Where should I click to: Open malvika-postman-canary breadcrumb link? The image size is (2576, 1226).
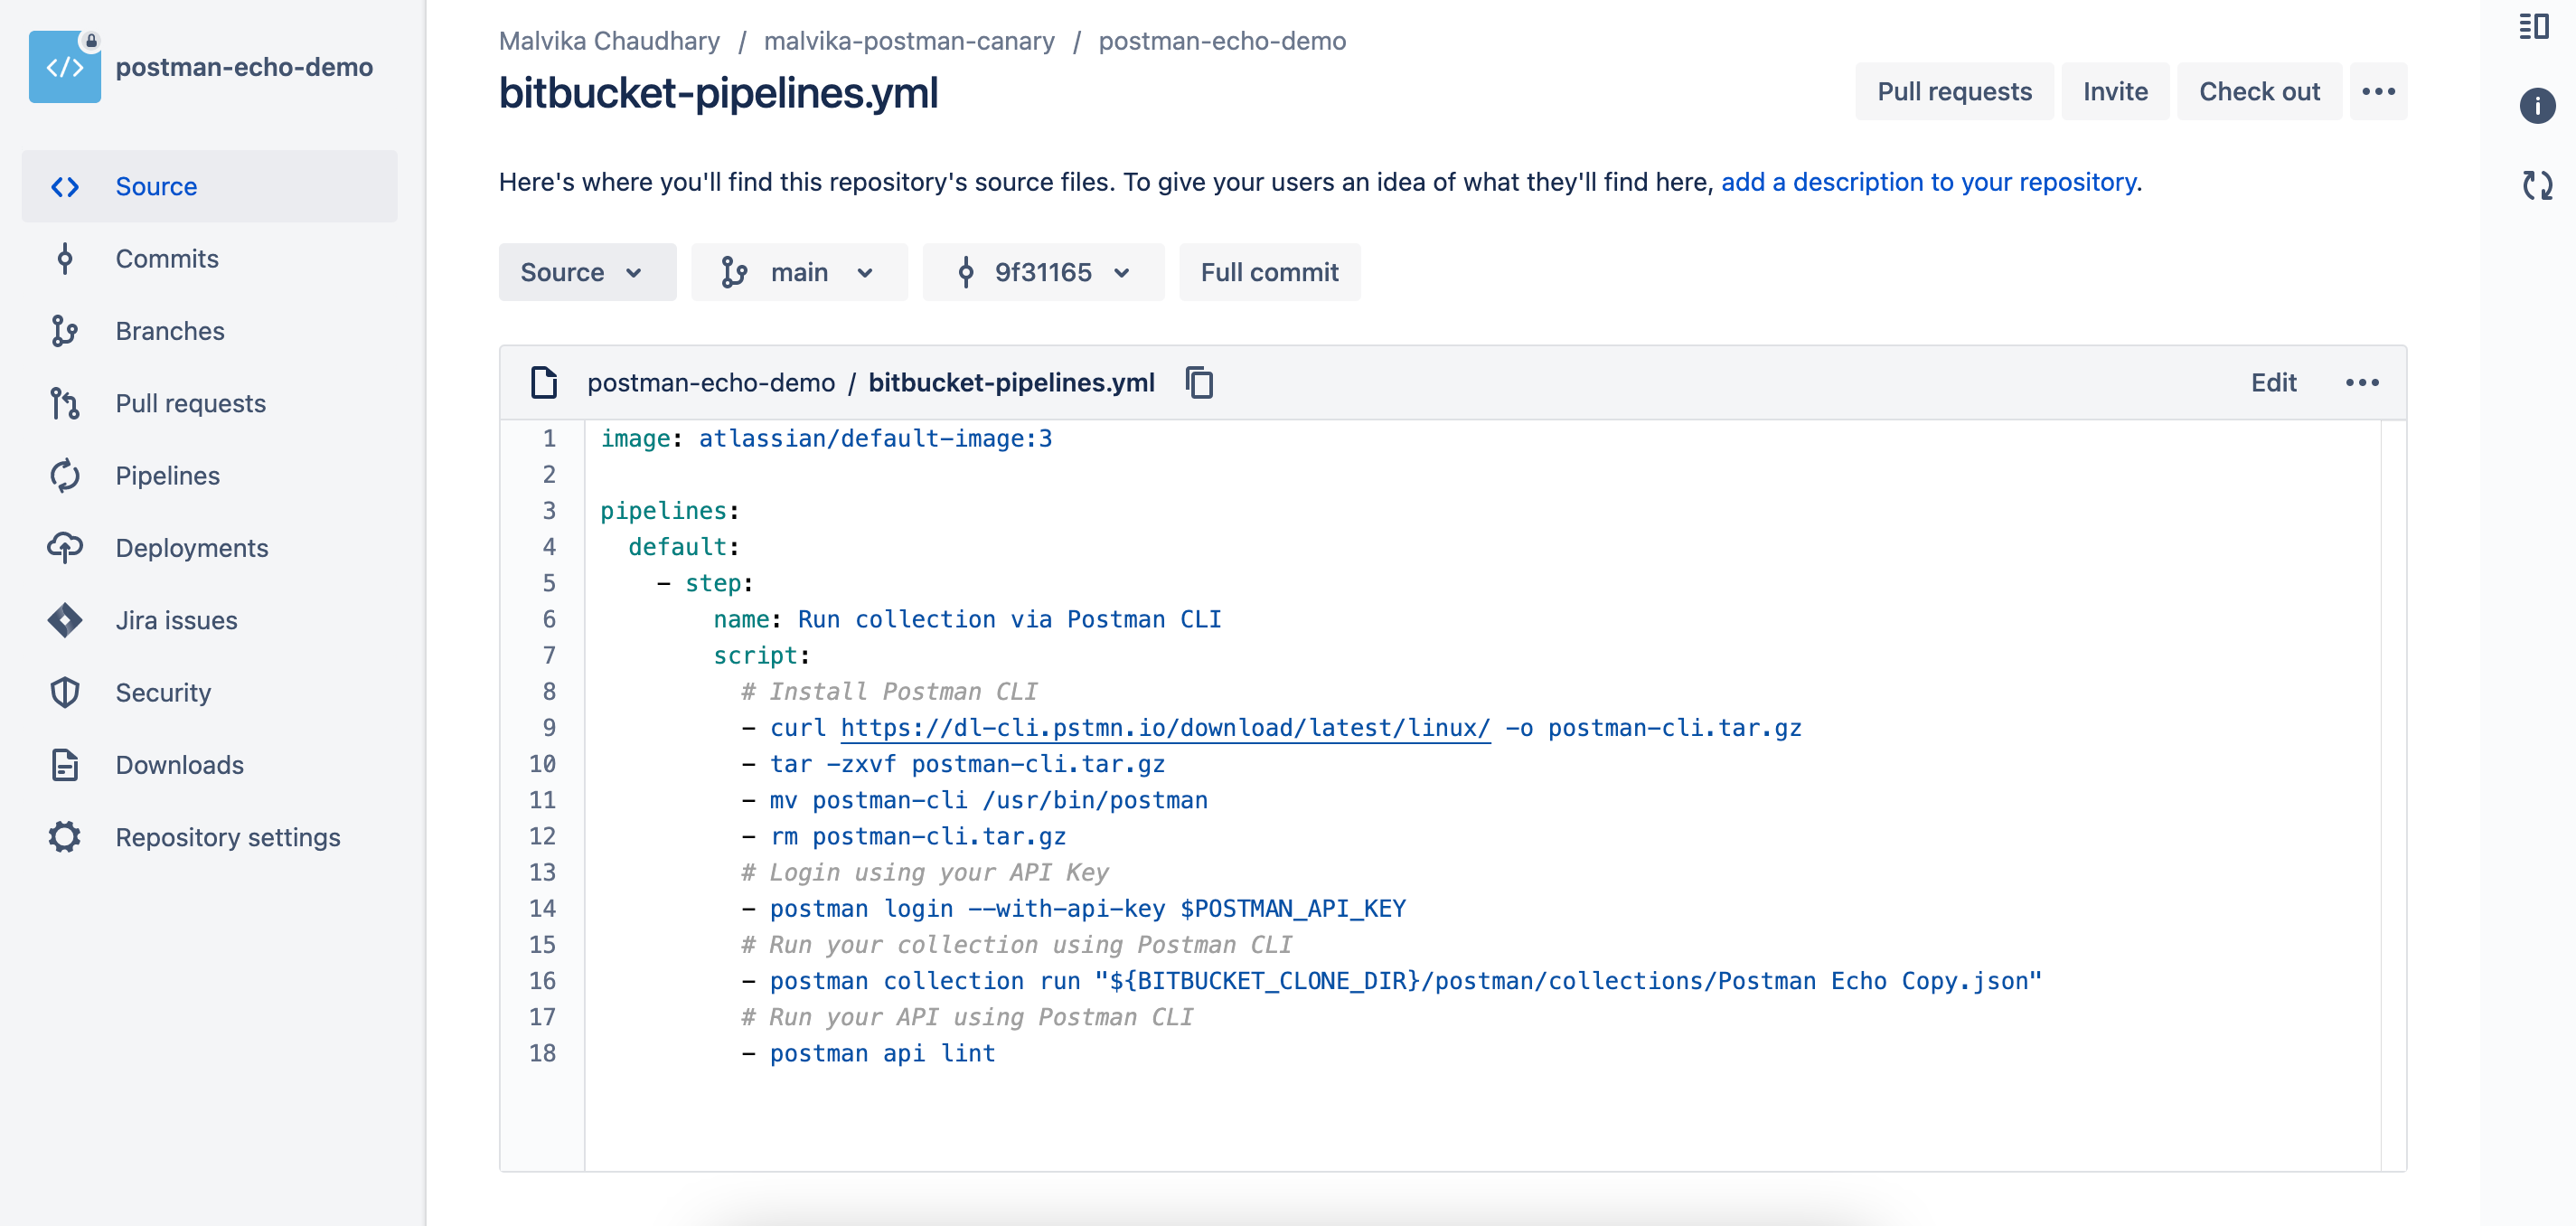pos(909,41)
